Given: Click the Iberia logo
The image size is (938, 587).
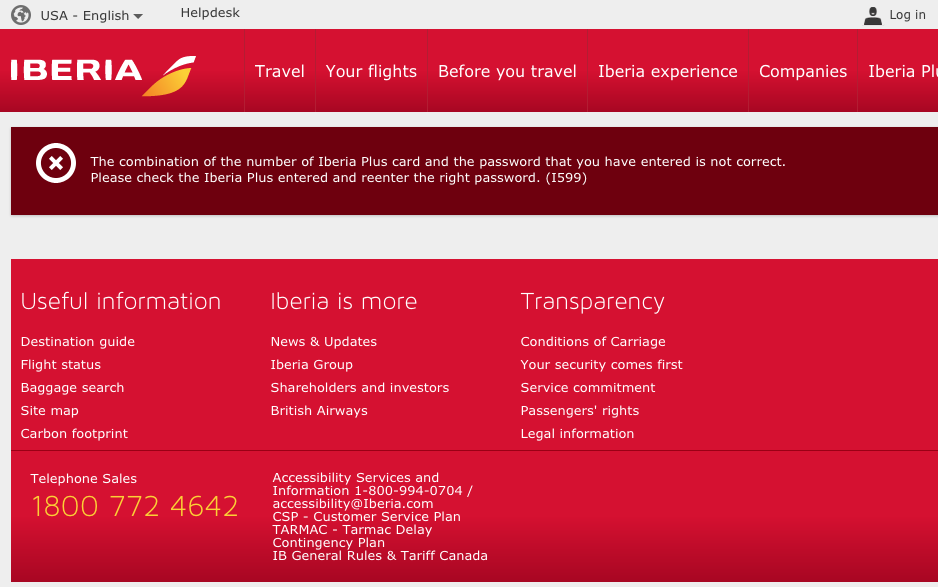Looking at the screenshot, I should point(103,74).
